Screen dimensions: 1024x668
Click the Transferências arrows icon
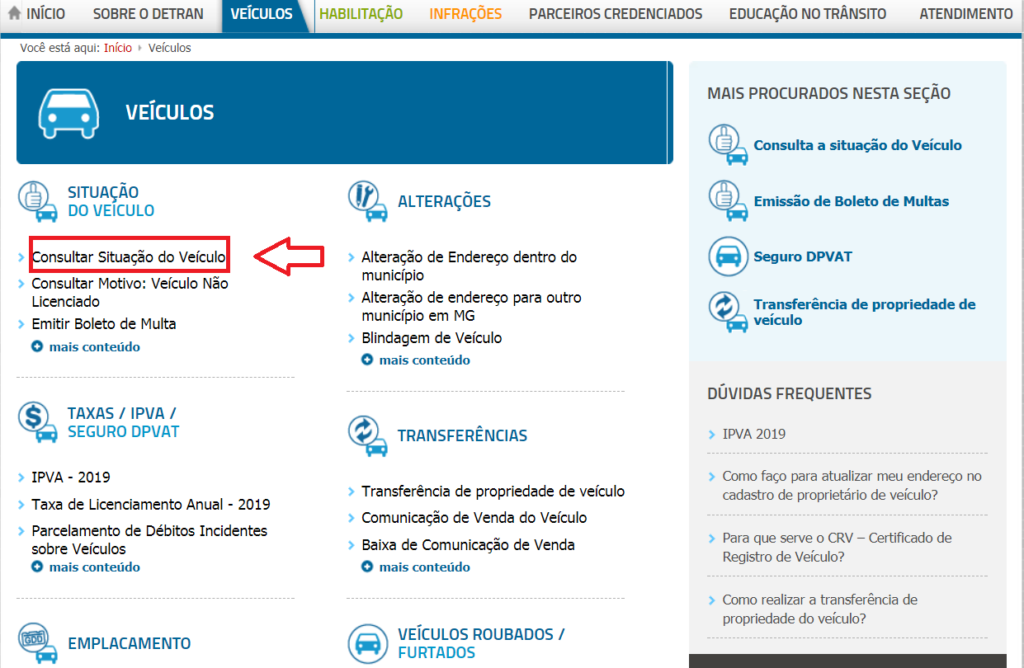[368, 436]
